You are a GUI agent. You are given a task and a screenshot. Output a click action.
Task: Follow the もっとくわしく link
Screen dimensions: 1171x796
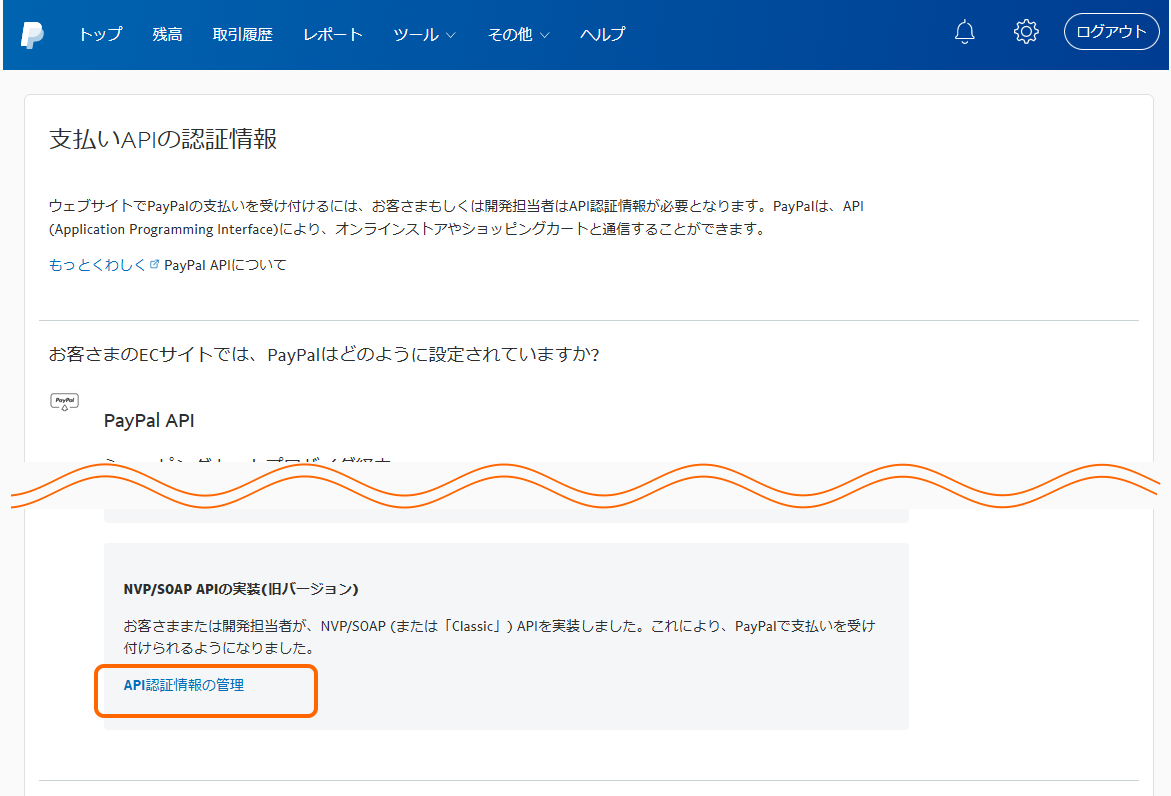click(97, 265)
